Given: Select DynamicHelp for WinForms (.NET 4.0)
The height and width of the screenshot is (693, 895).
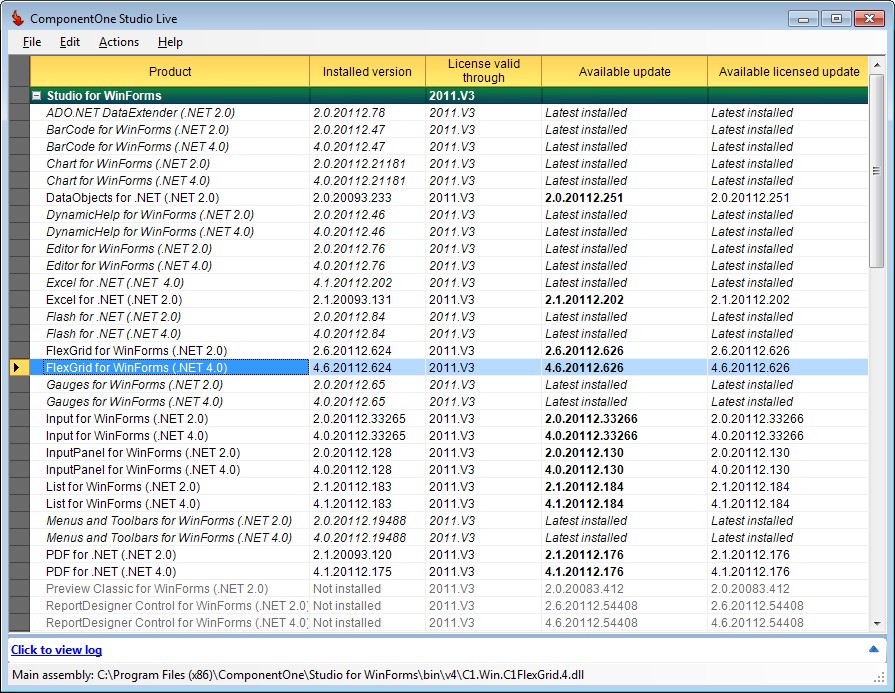Looking at the screenshot, I should pos(150,232).
